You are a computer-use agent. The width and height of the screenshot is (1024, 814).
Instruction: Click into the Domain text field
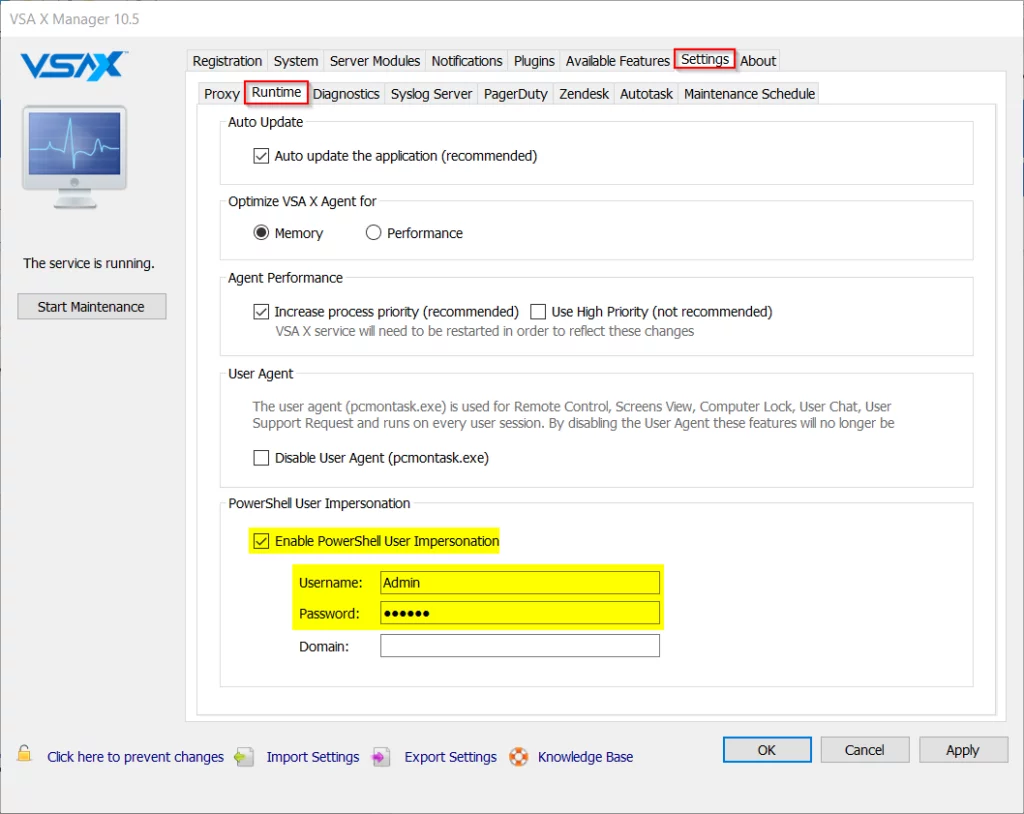(519, 646)
